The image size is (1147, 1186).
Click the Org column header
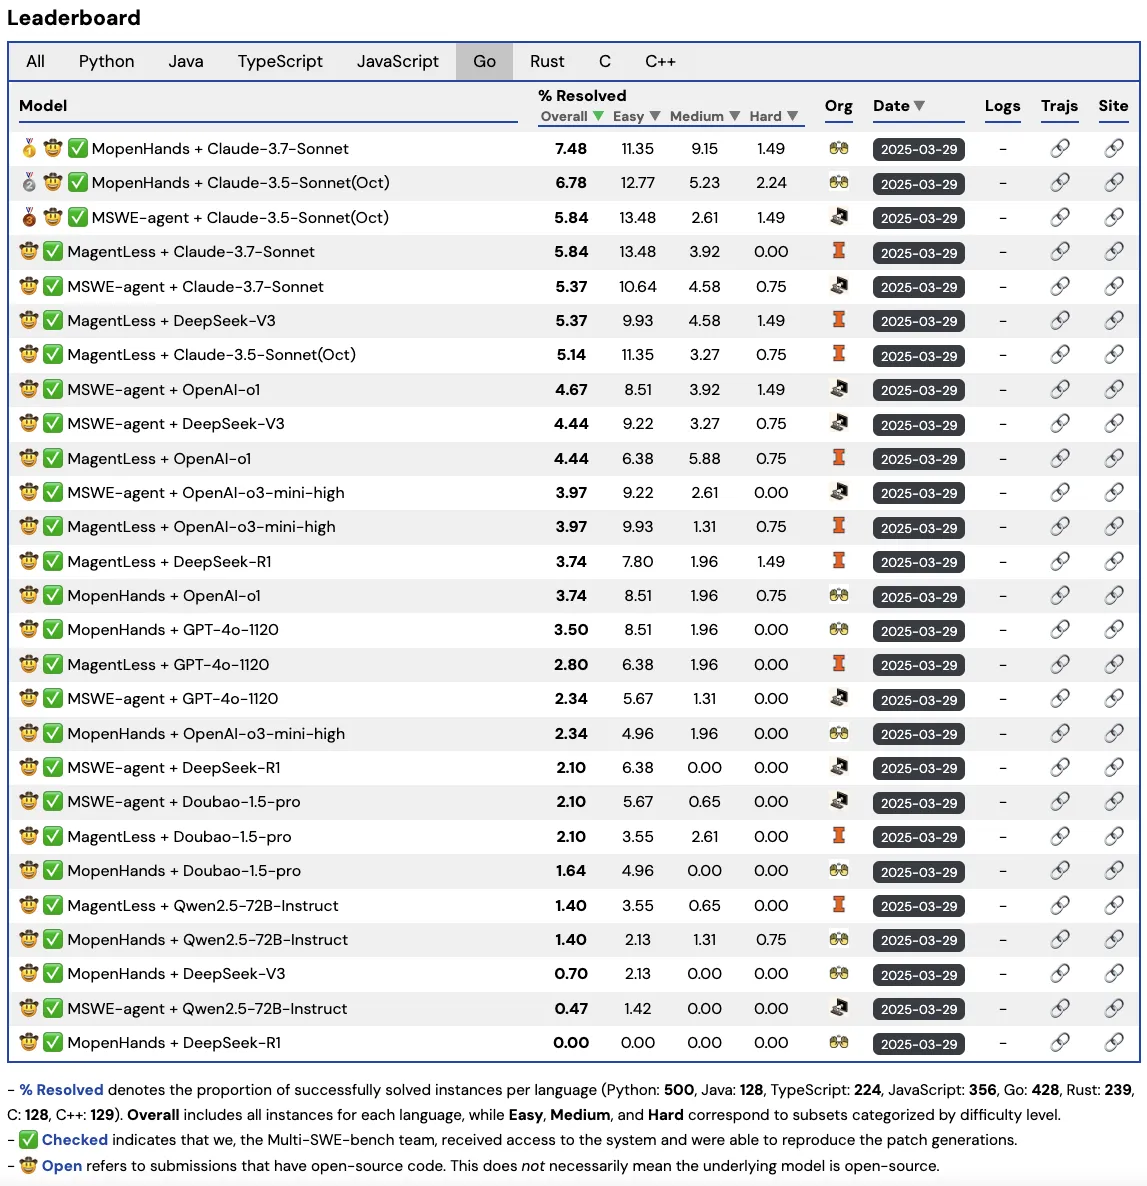tap(838, 106)
